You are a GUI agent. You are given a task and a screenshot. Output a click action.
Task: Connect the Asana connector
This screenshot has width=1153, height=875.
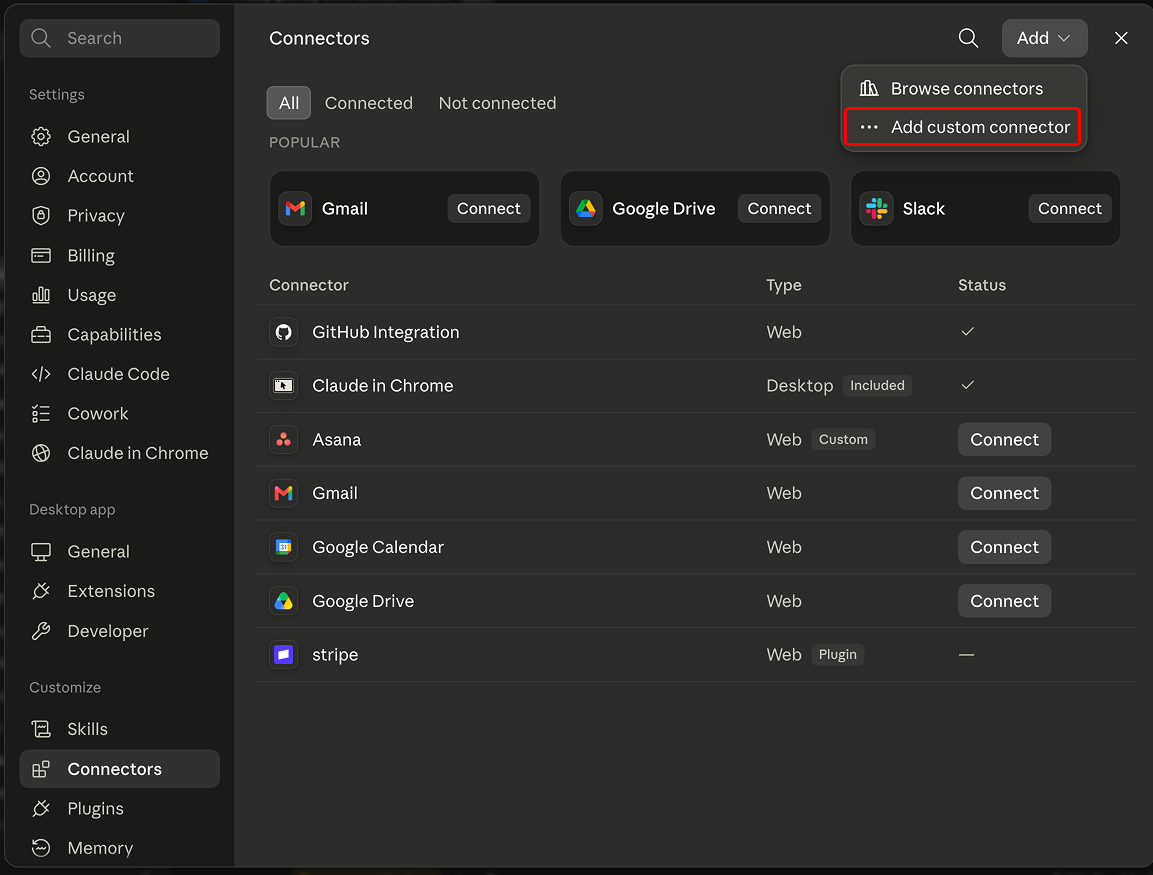coord(1004,440)
